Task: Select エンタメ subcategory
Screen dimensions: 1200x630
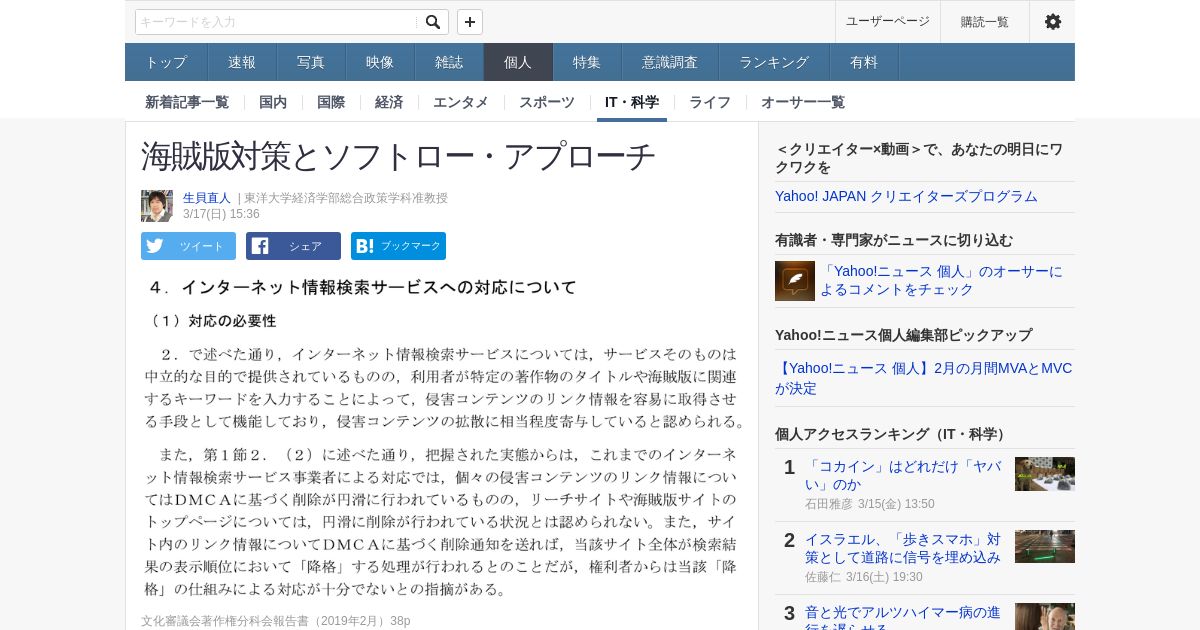Action: click(x=461, y=102)
